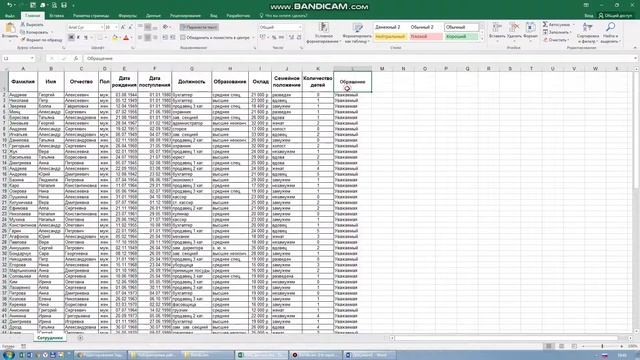Decrease indent in alignment group
This screenshot has height=360, width=640.
pyautogui.click(x=165, y=38)
